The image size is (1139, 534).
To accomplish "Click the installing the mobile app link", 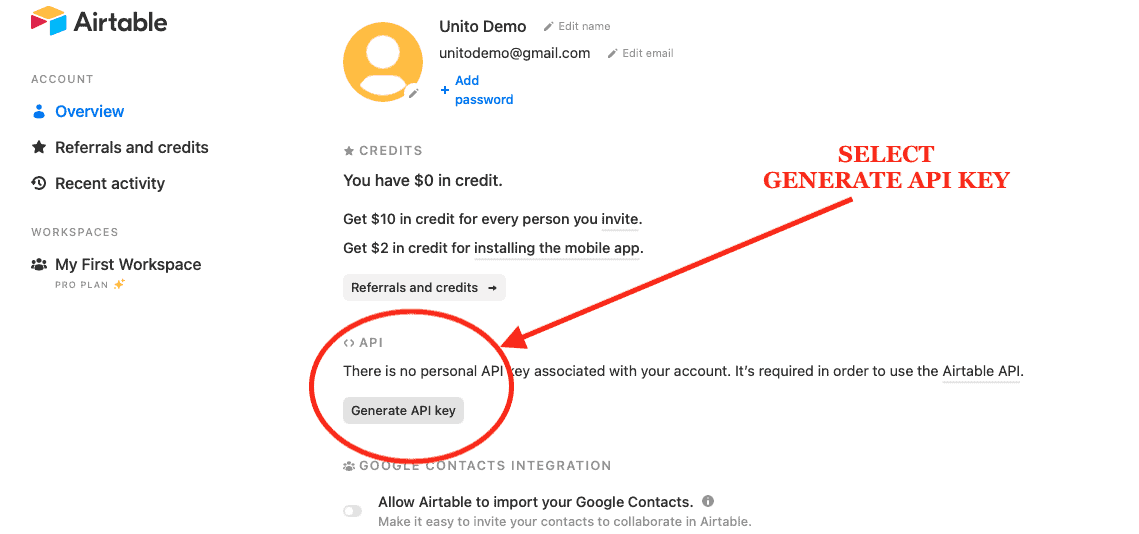I will coord(557,248).
